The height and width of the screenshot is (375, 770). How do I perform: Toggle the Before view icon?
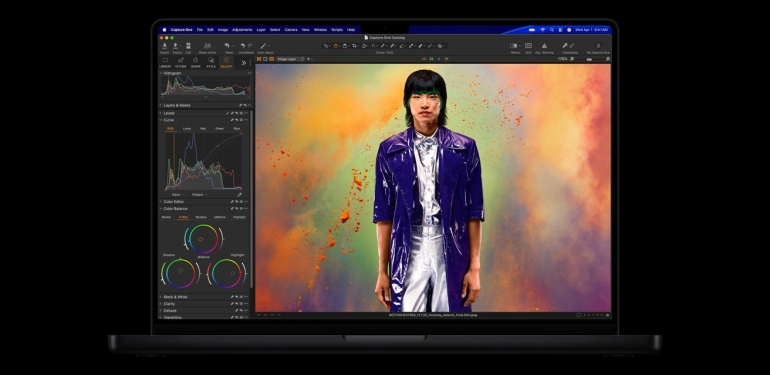coord(514,46)
